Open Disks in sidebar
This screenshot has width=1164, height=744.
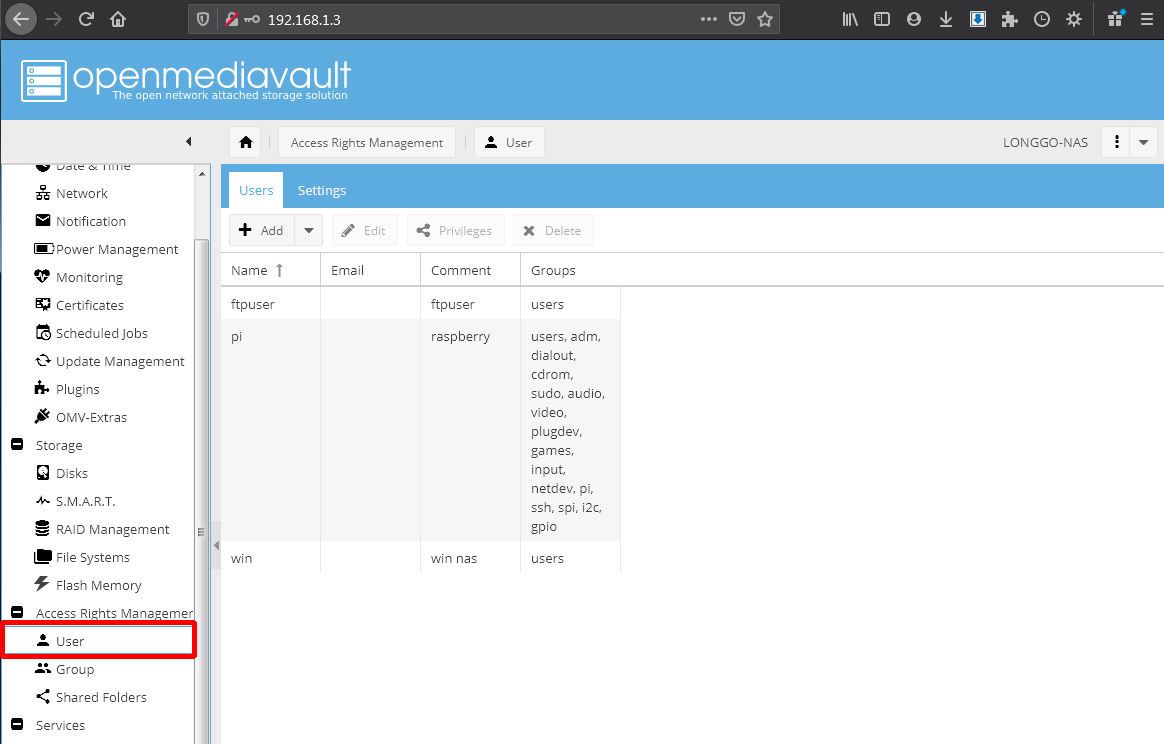(x=71, y=473)
